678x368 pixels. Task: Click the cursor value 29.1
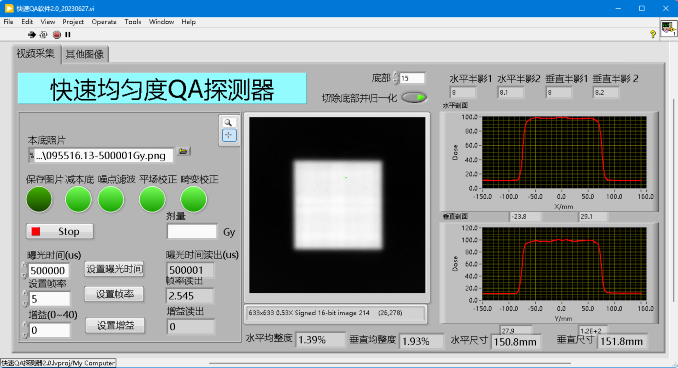click(x=593, y=216)
